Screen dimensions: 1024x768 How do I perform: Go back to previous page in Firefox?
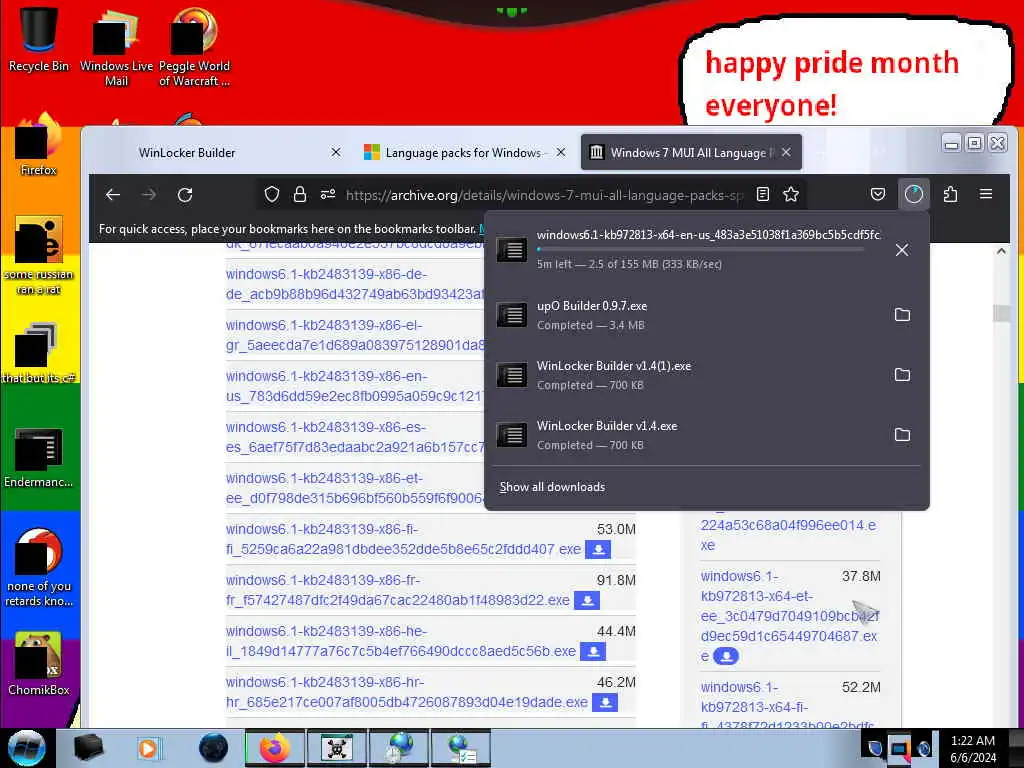click(113, 195)
